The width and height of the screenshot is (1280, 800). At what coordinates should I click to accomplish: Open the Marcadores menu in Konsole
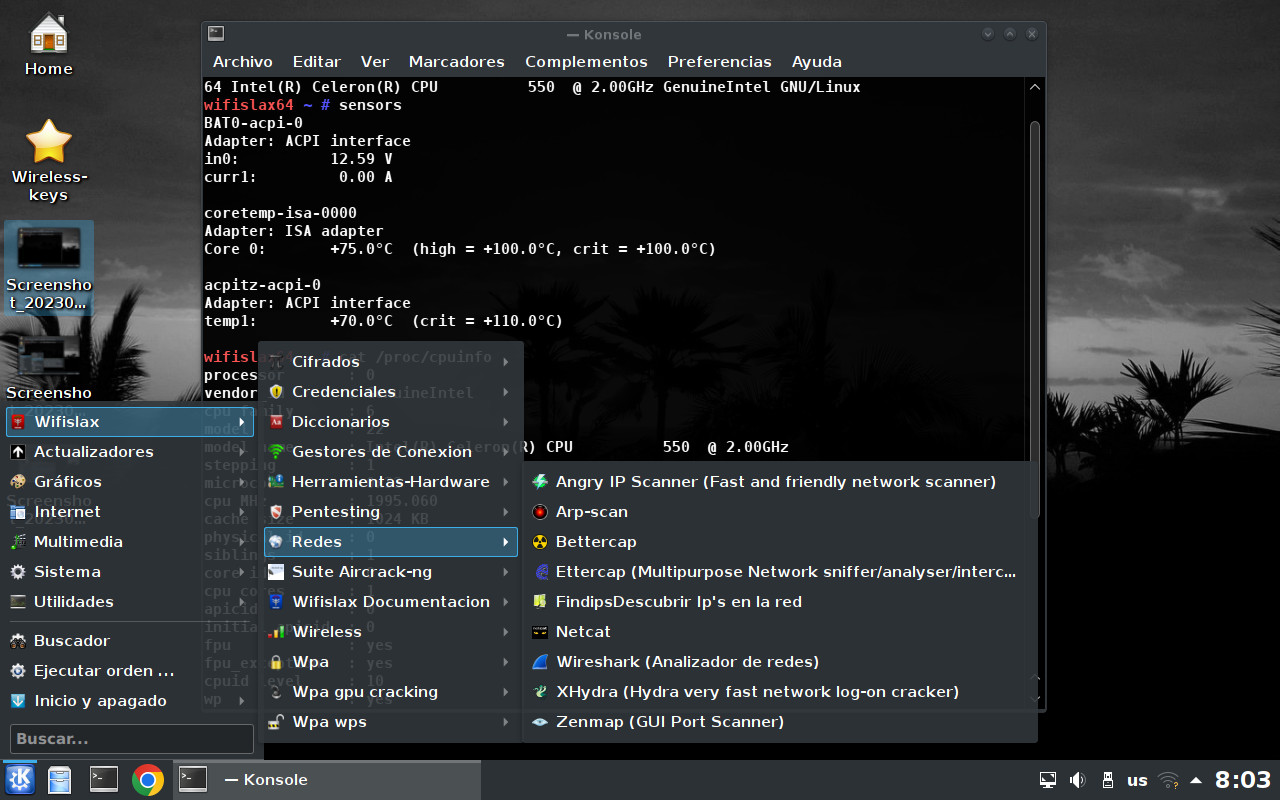(457, 62)
